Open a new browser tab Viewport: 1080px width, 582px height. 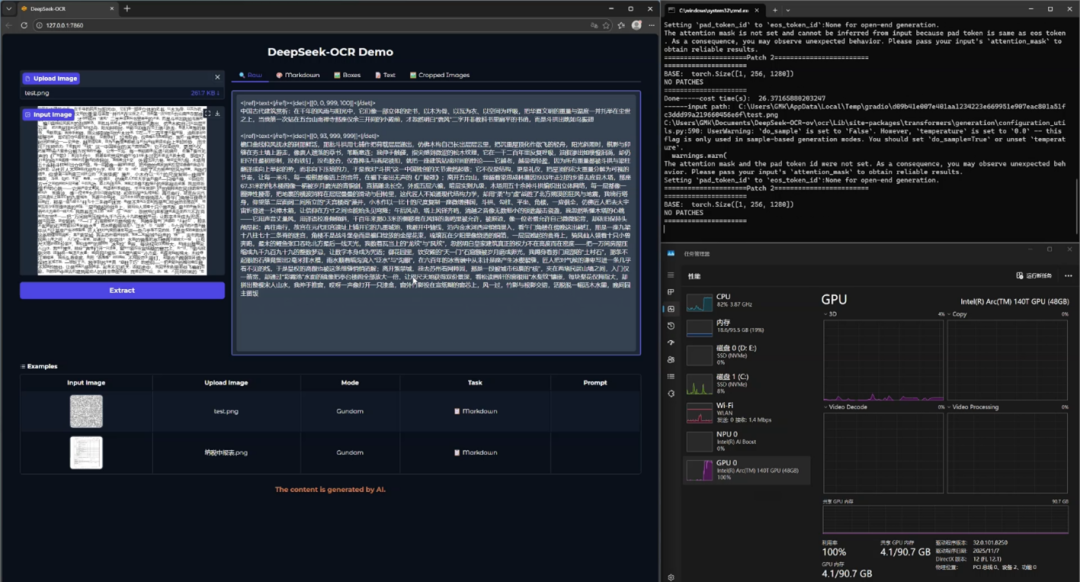click(x=127, y=8)
